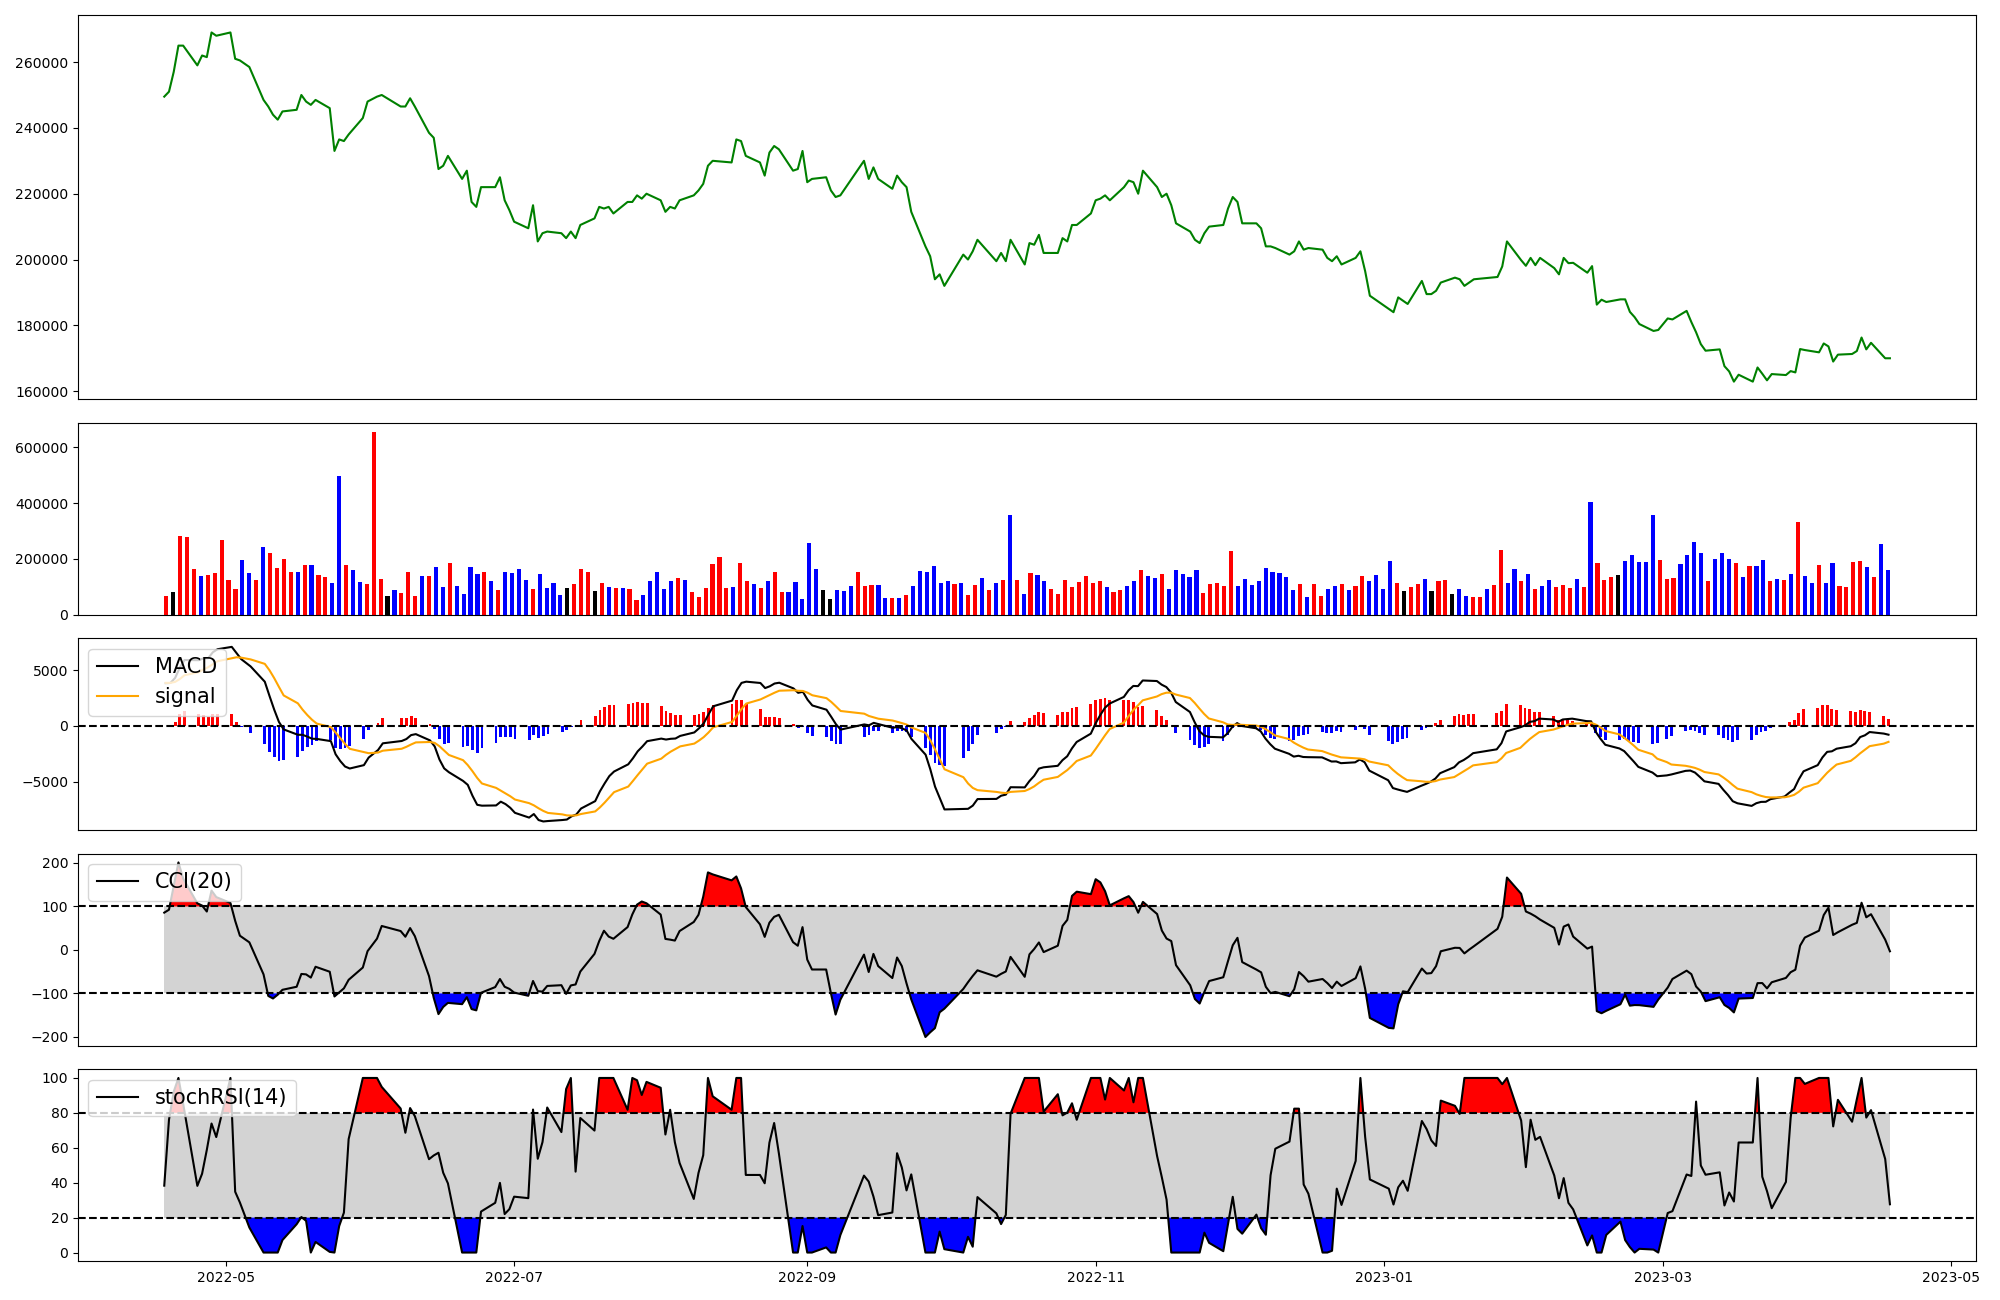Image resolution: width=2000 pixels, height=1300 pixels.
Task: Click the 2022-11 x-axis date label
Action: pyautogui.click(x=1097, y=1276)
